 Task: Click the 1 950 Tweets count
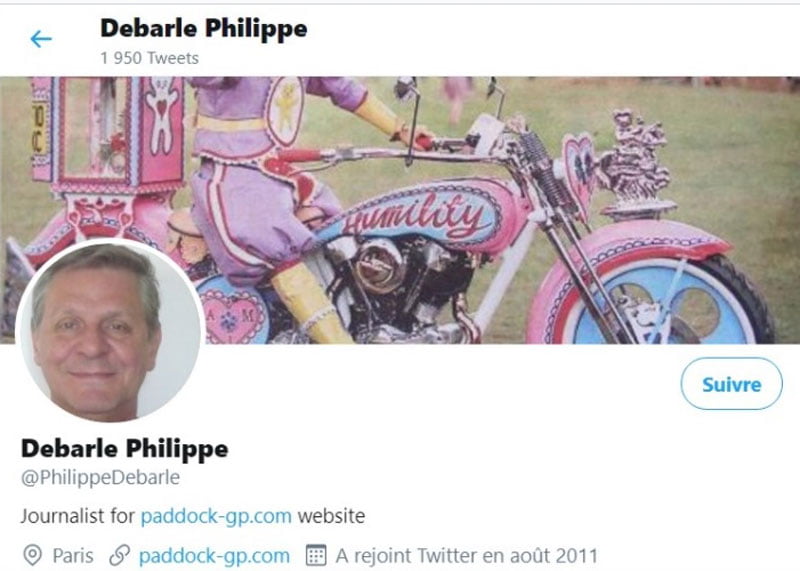coord(149,58)
